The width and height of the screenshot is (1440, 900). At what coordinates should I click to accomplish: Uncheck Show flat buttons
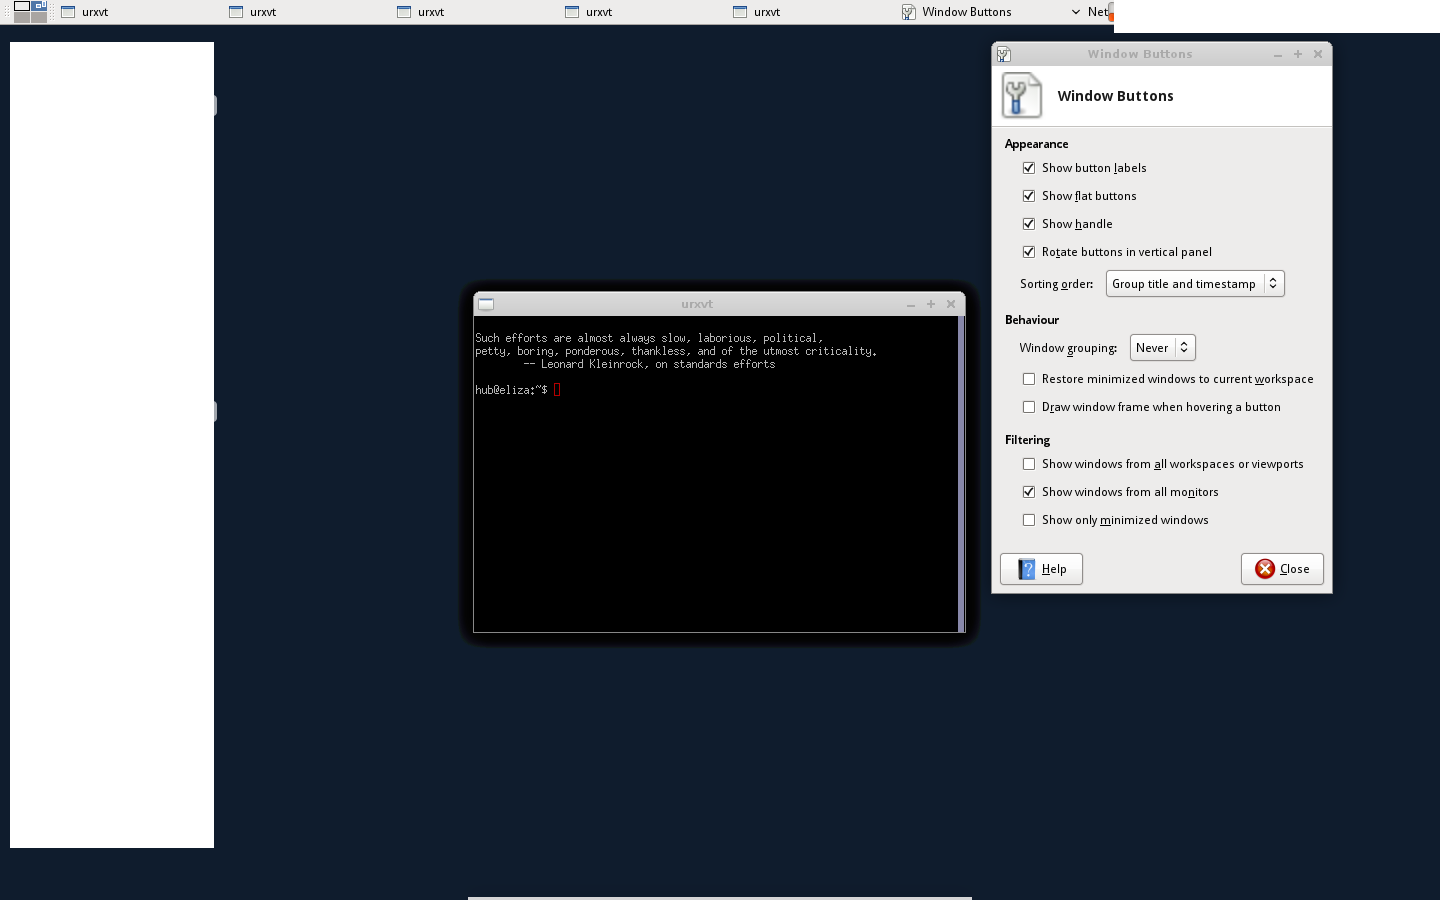1029,196
